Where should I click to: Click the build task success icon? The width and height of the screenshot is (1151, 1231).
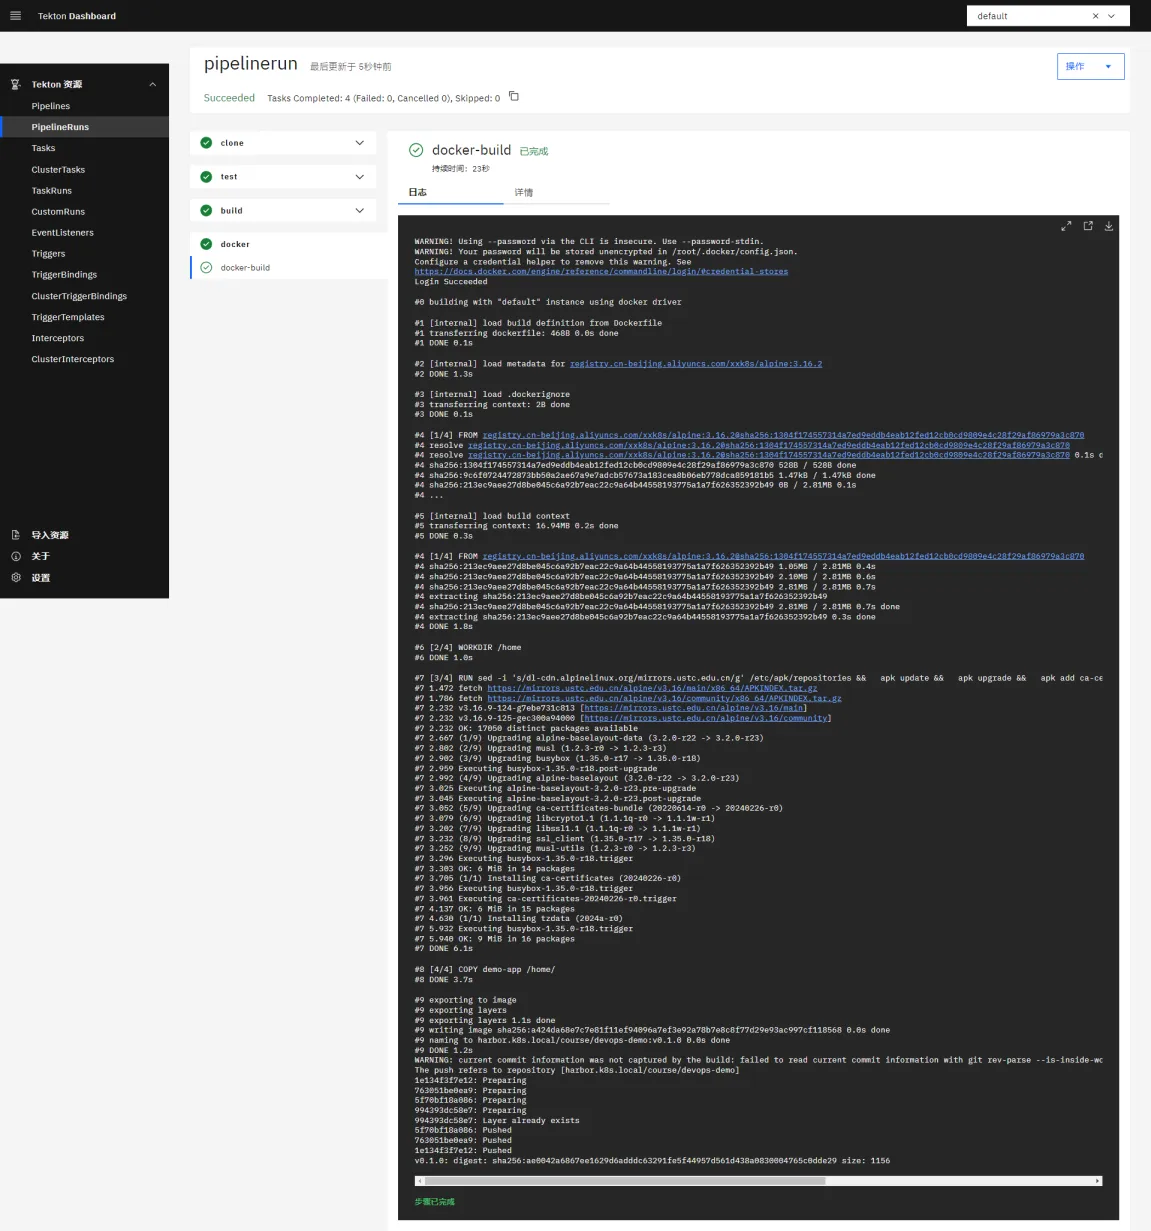point(206,211)
